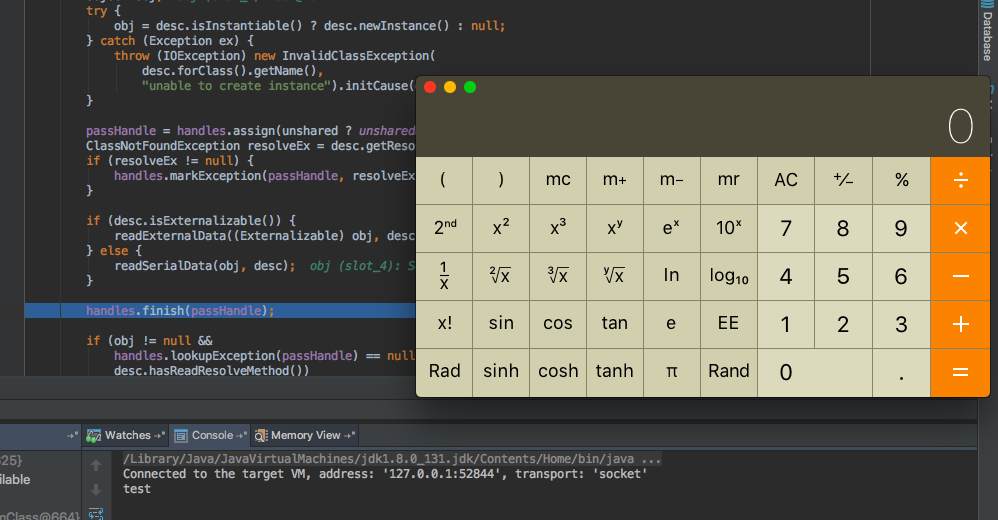Image resolution: width=998 pixels, height=520 pixels.
Task: Clear the calculator with AC
Action: [x=786, y=180]
